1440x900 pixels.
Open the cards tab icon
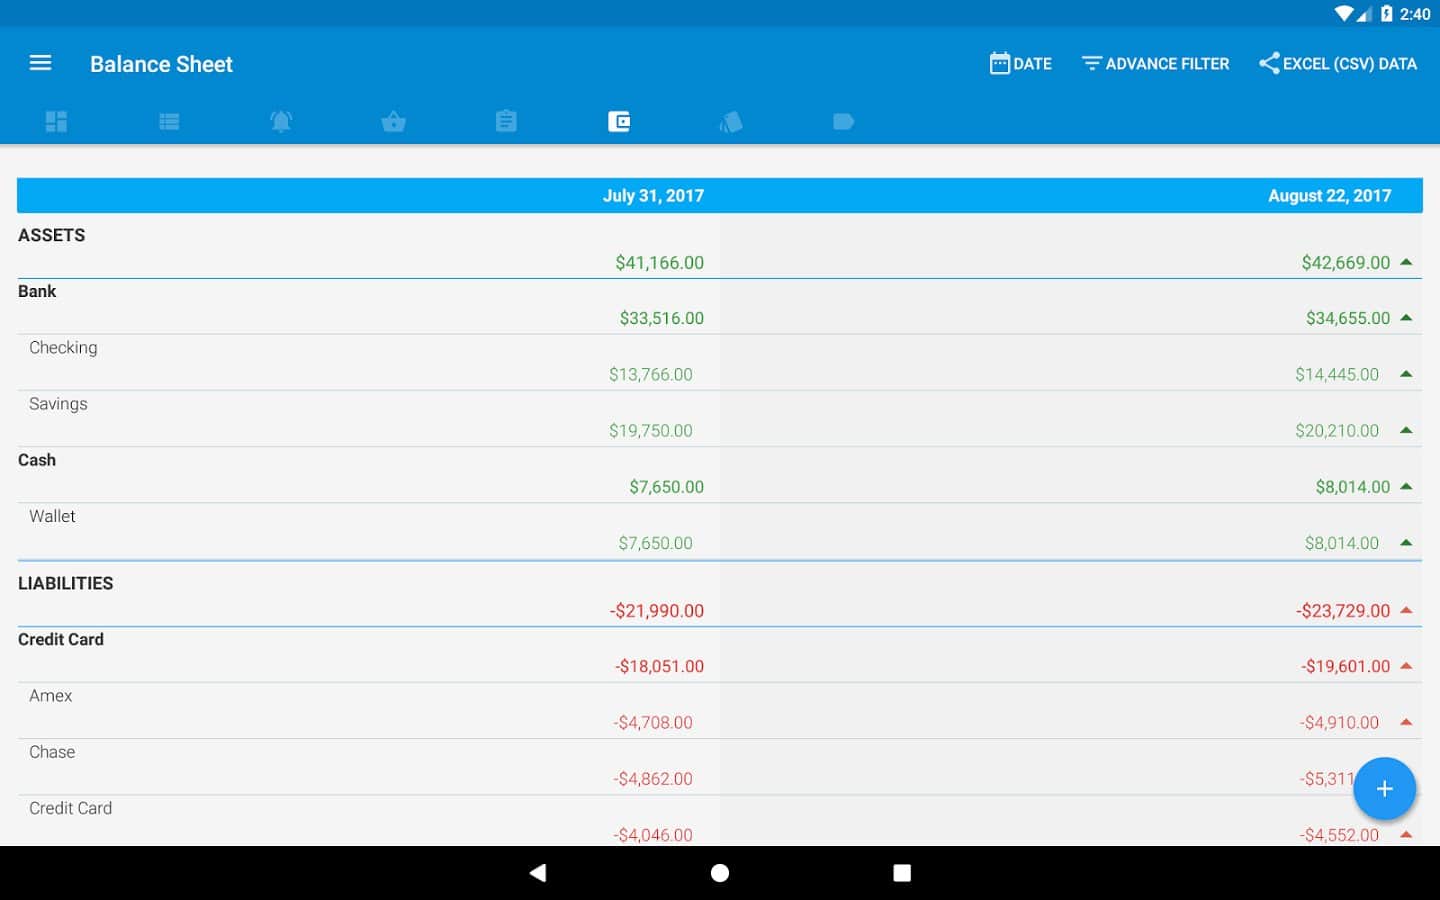(x=731, y=122)
